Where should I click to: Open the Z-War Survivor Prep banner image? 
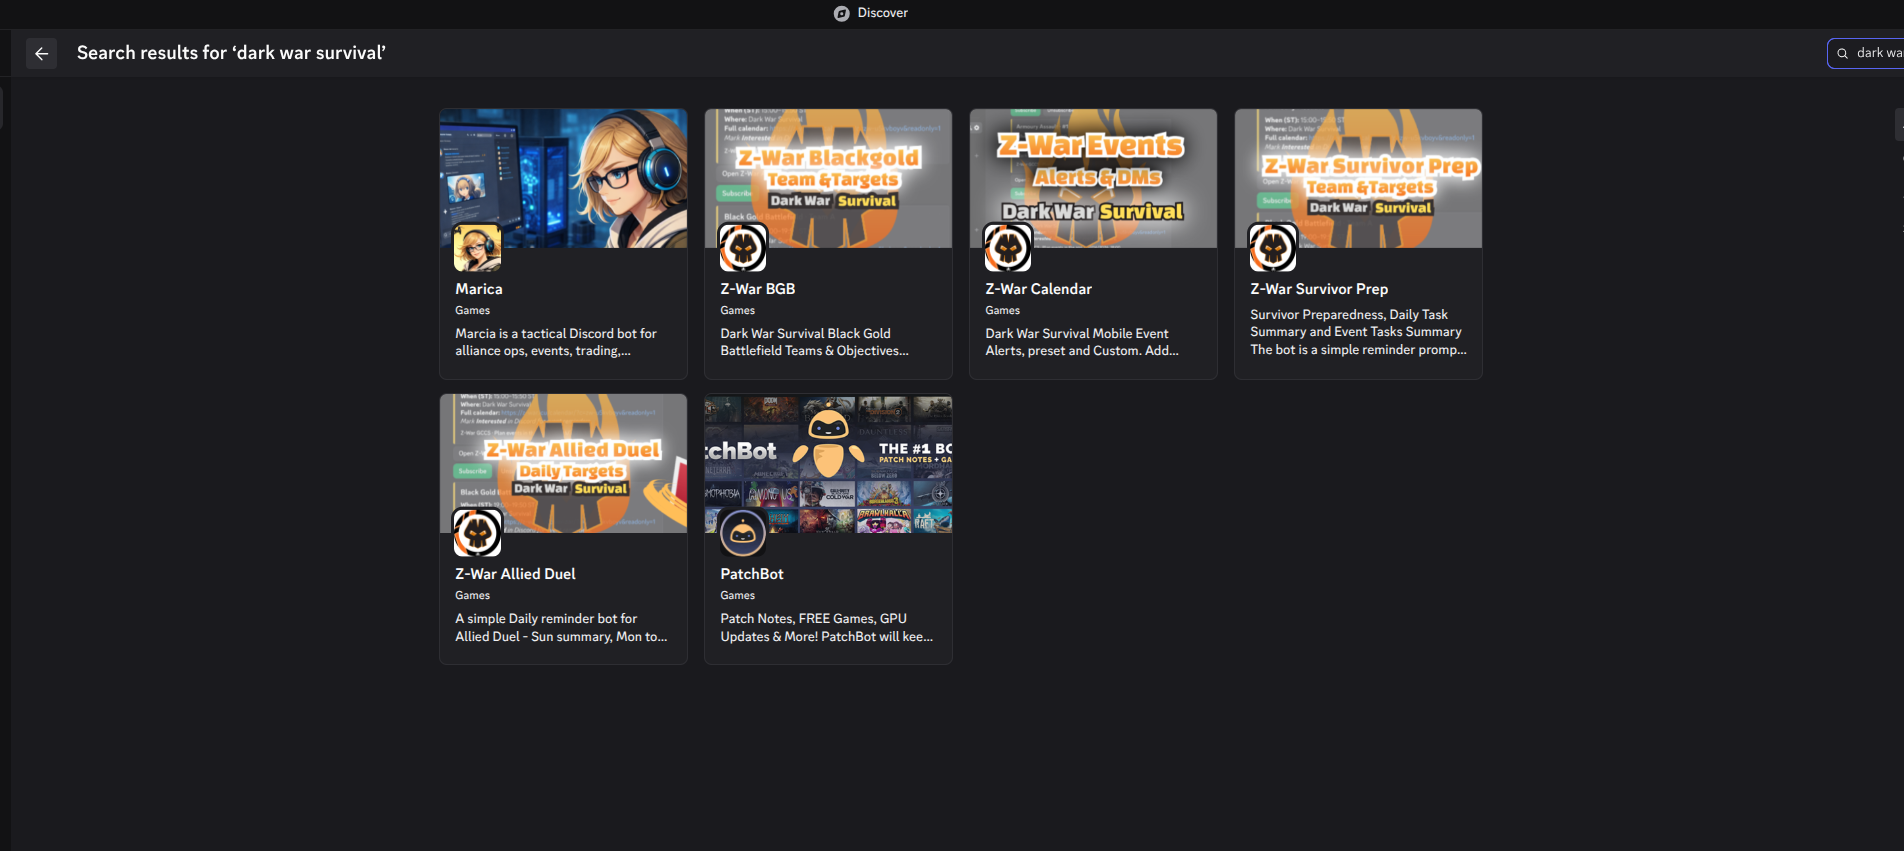pyautogui.click(x=1358, y=178)
